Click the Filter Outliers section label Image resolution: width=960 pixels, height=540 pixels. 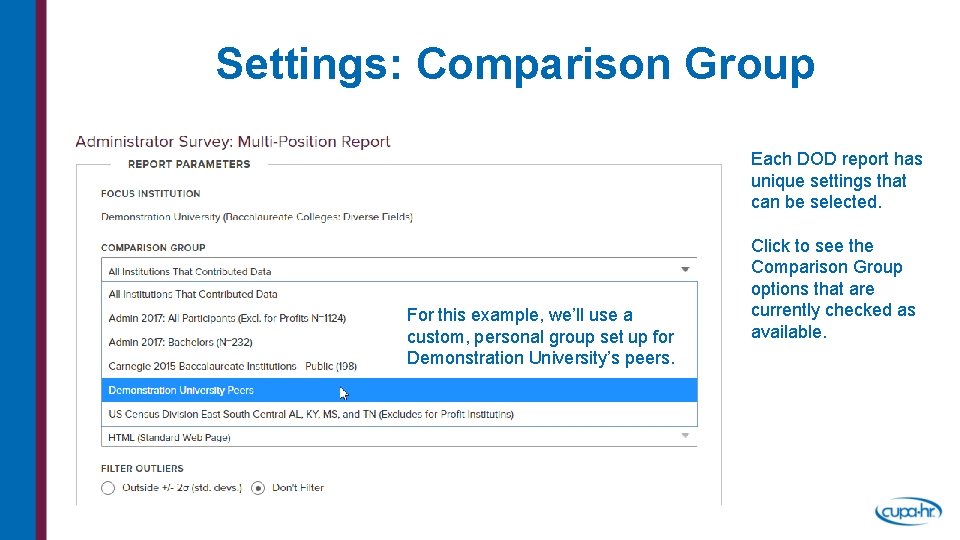(x=142, y=468)
